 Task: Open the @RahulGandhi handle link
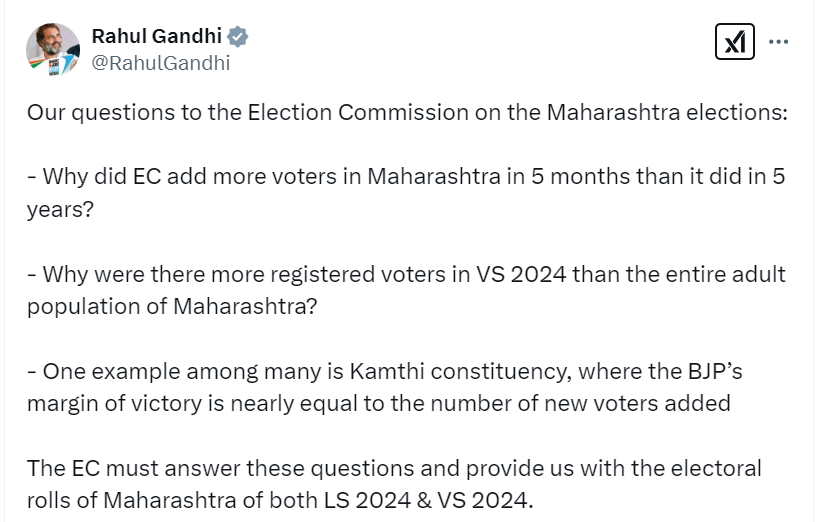tap(161, 63)
